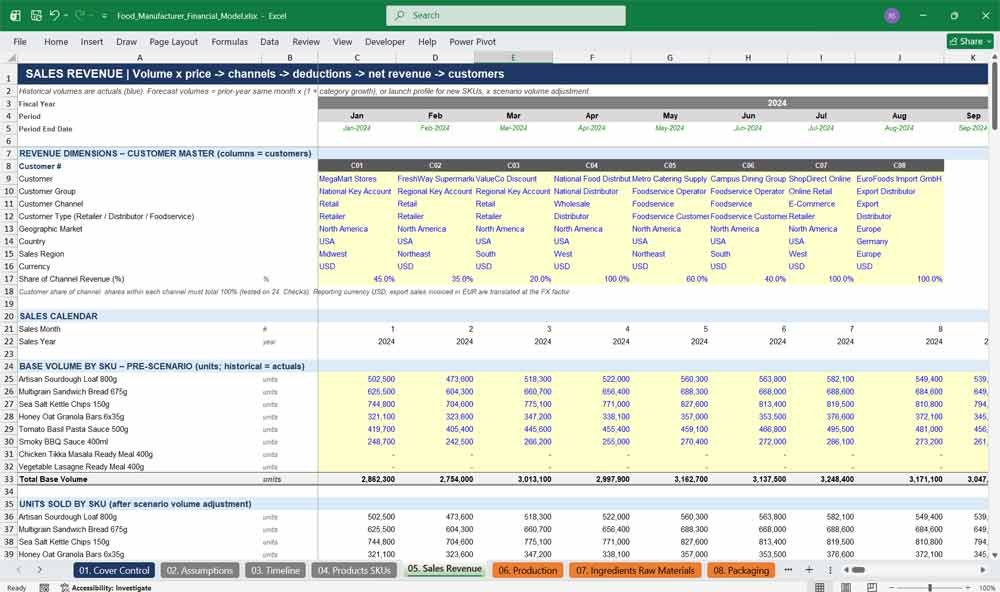Click next sheet navigation arrow
Screen dimensions: 1000x592
[x=40, y=570]
